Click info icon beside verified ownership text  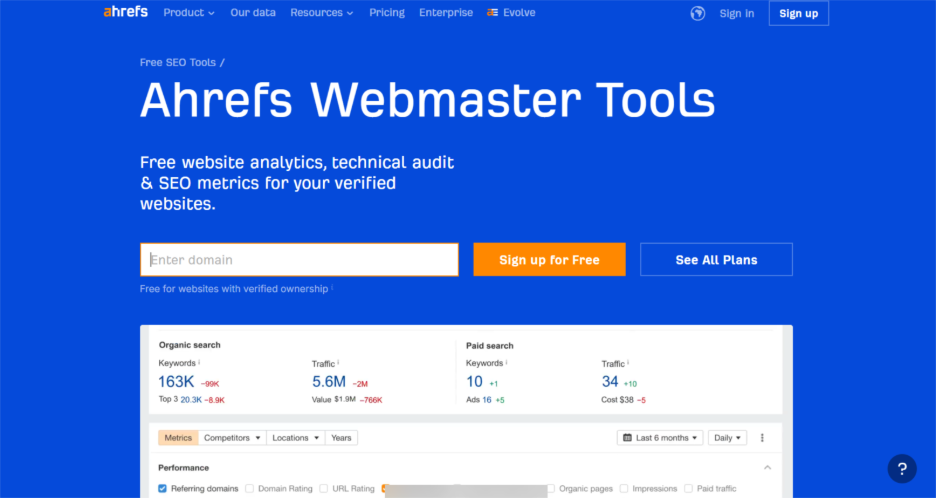[x=332, y=289]
